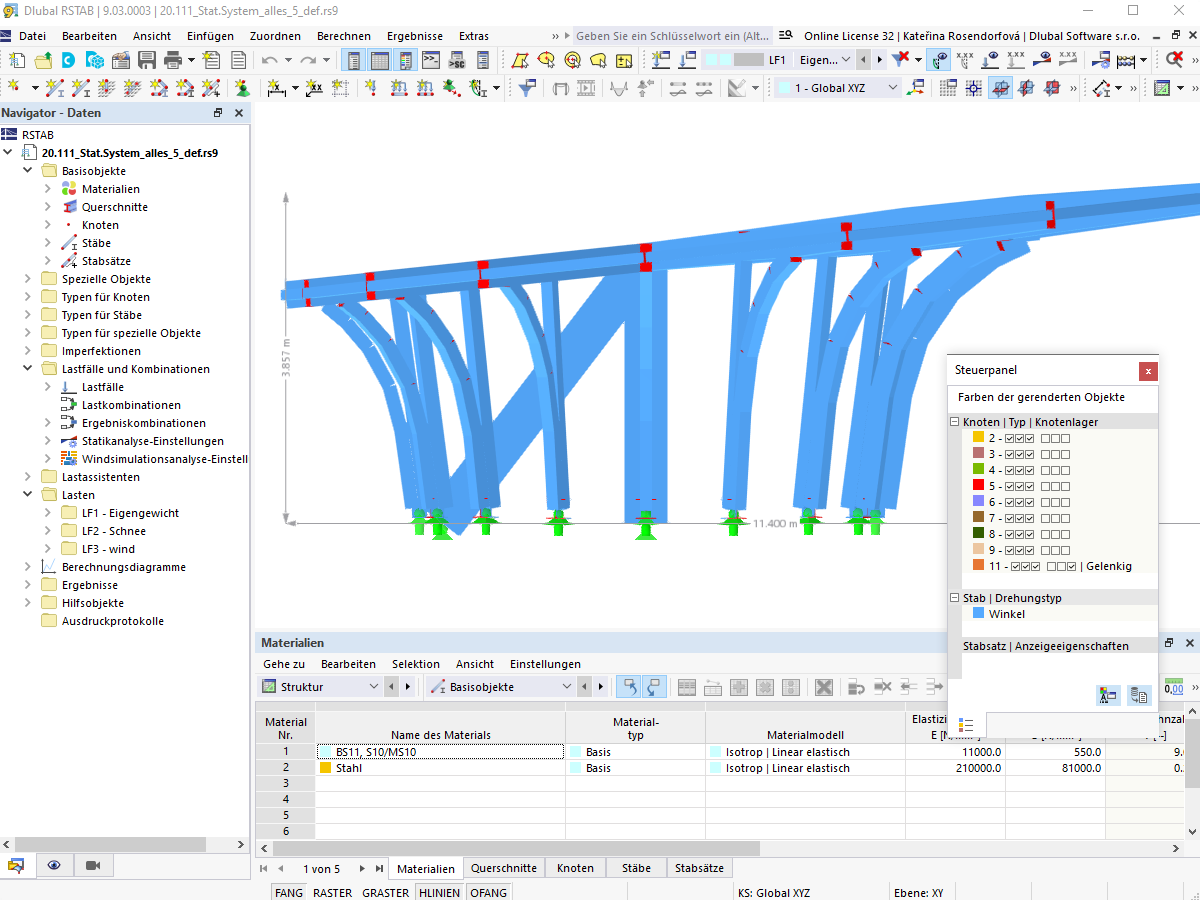Click the orange swatch for Stahl material
1200x900 pixels.
[x=325, y=768]
